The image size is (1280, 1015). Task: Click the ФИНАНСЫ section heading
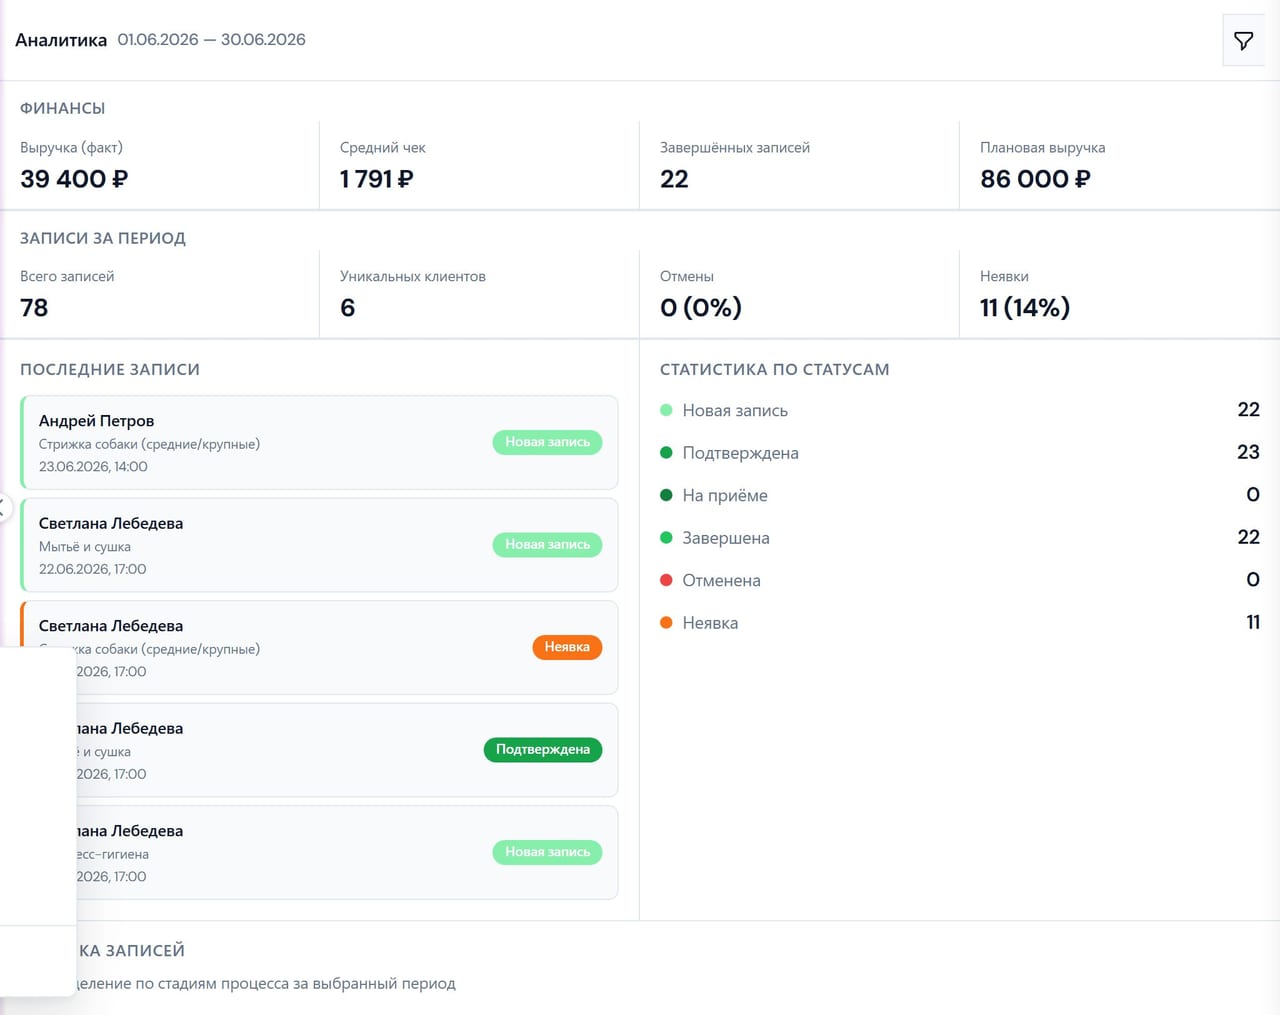pos(63,108)
